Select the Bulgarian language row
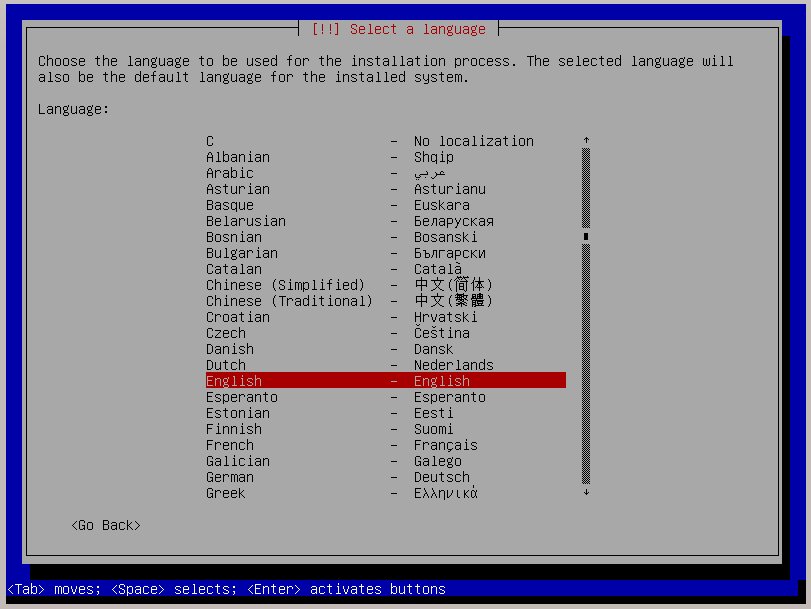This screenshot has height=609, width=811. click(x=385, y=254)
